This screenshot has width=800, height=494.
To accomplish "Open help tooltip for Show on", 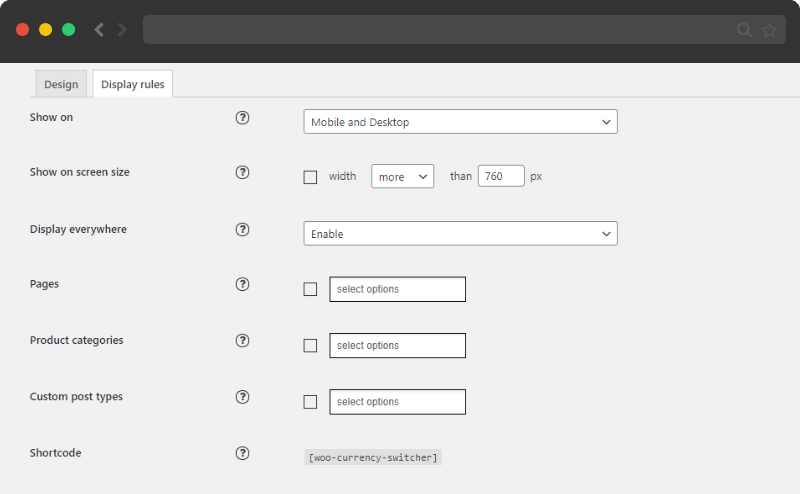I will pyautogui.click(x=242, y=118).
